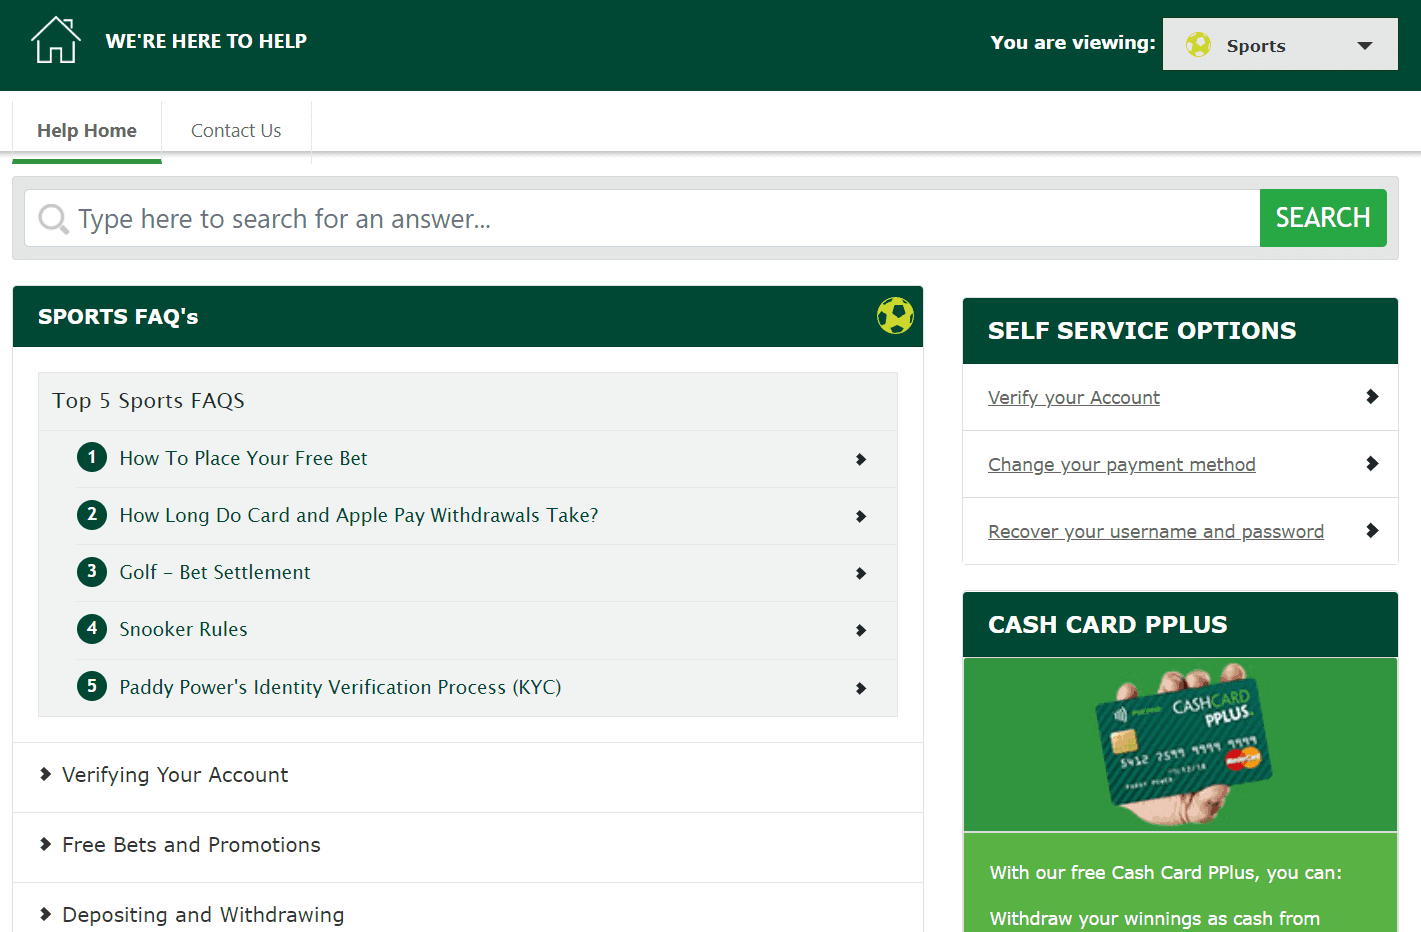Click number 5 badge in Top 5 FAQs
Image resolution: width=1421 pixels, height=932 pixels.
pos(92,686)
